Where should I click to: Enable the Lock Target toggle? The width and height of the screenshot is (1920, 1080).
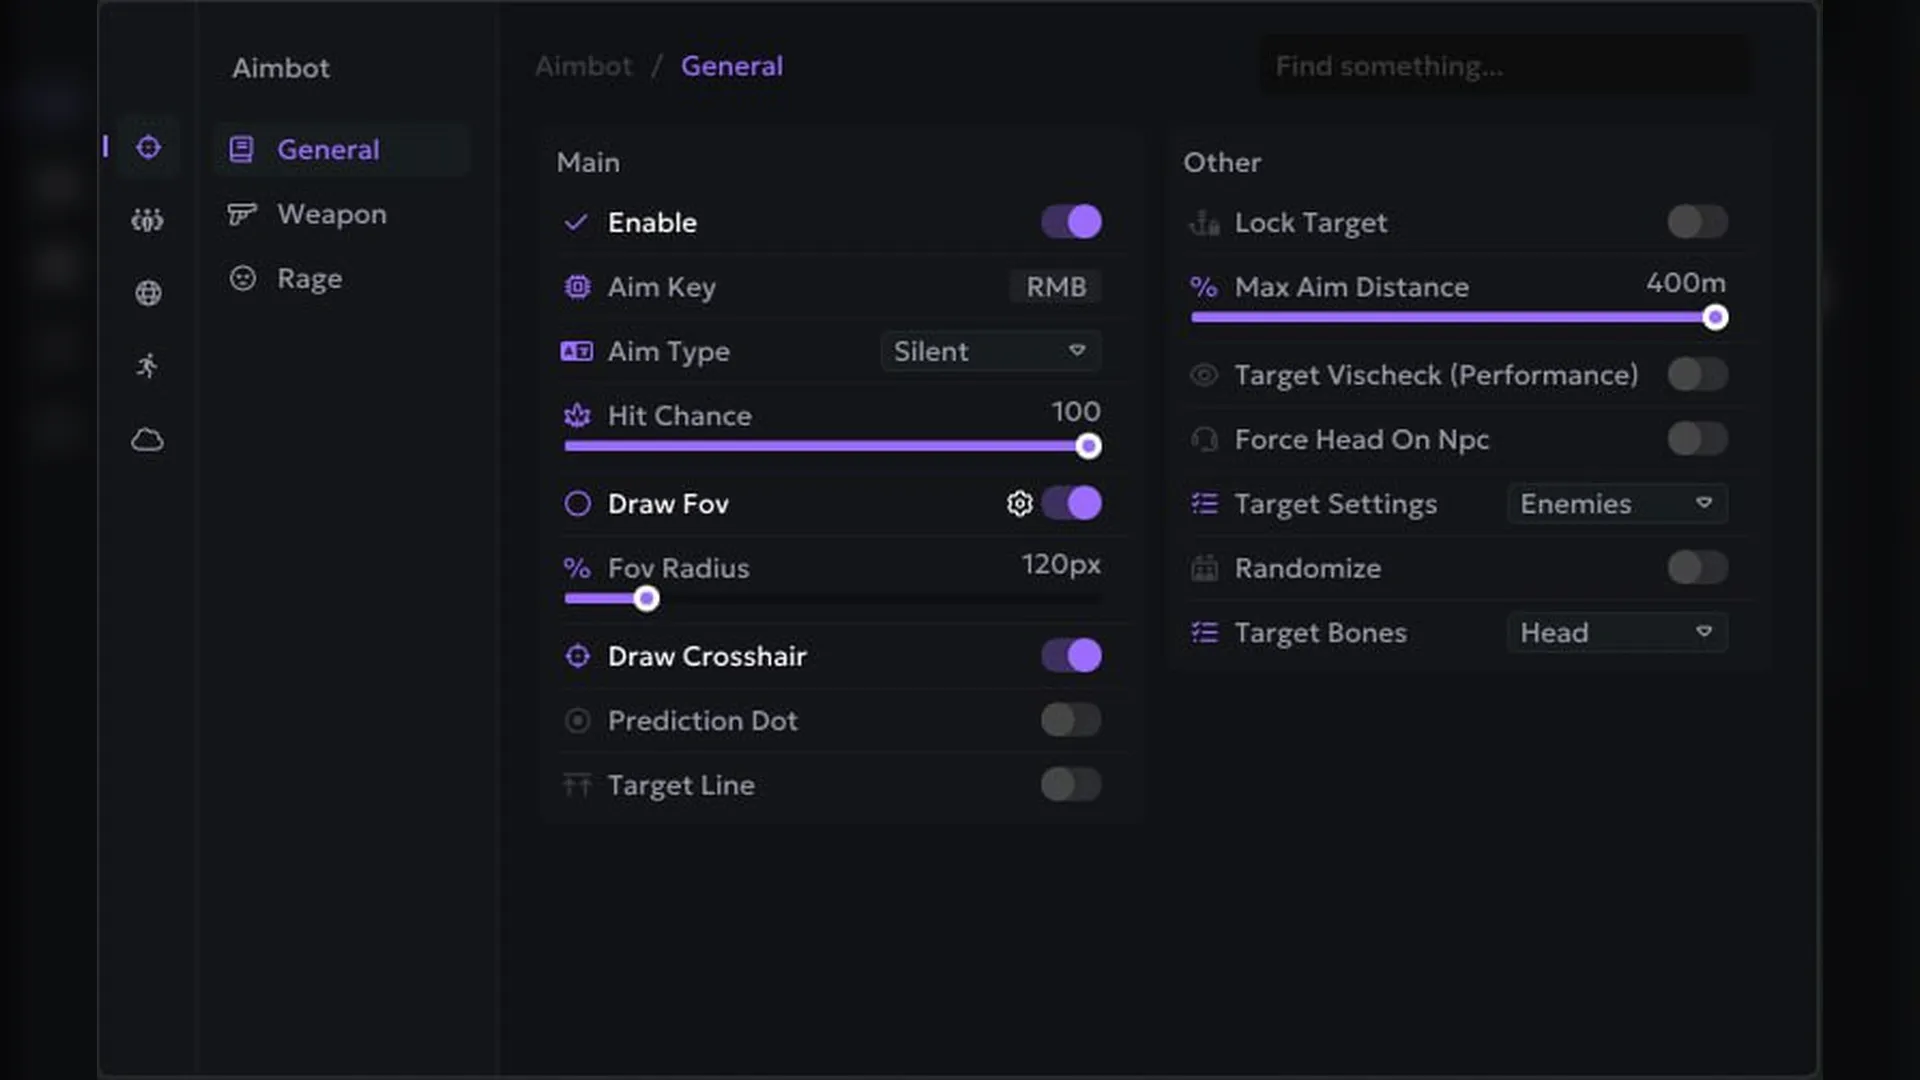coord(1697,222)
